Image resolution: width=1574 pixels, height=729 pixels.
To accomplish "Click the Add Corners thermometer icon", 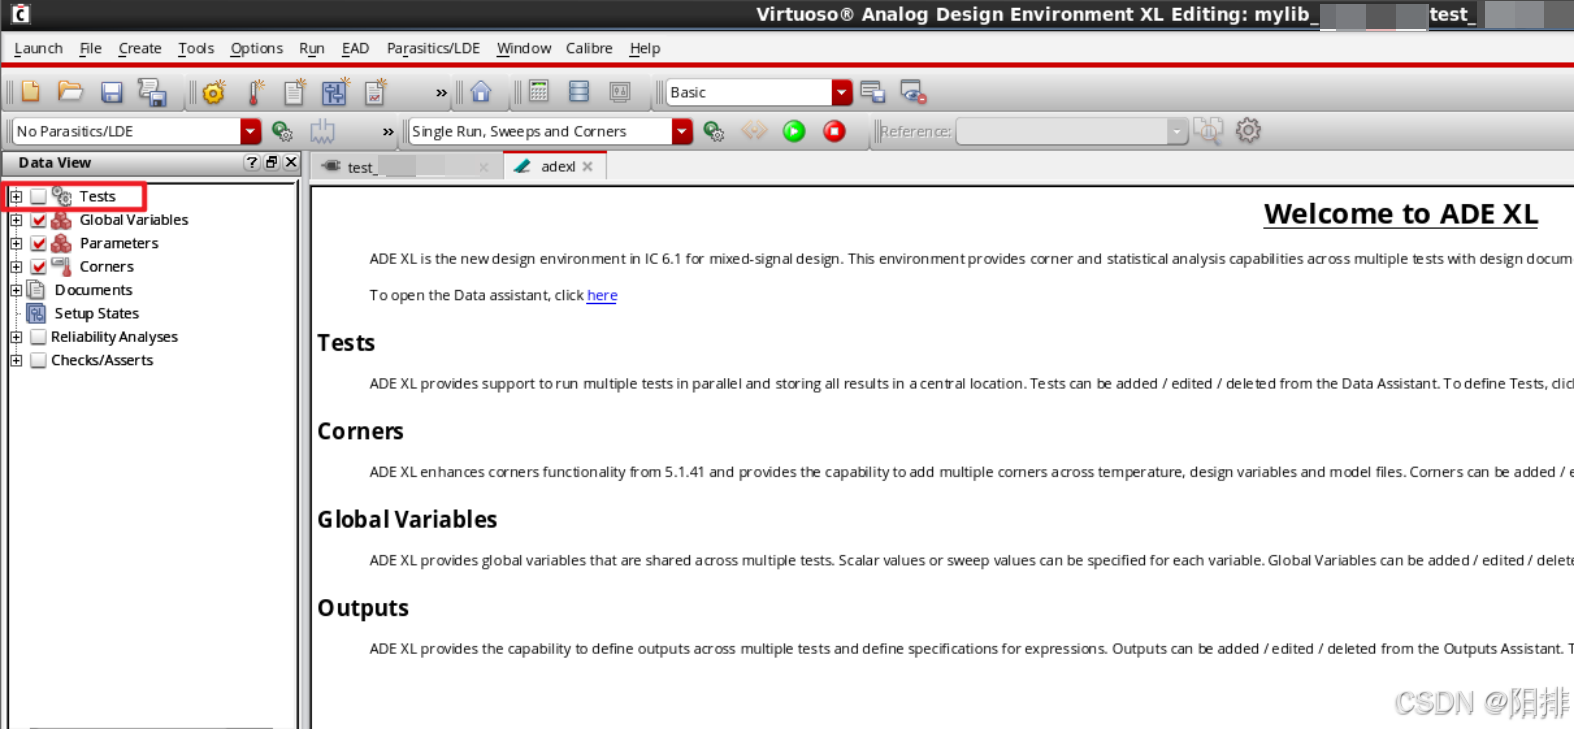I will pyautogui.click(x=255, y=92).
